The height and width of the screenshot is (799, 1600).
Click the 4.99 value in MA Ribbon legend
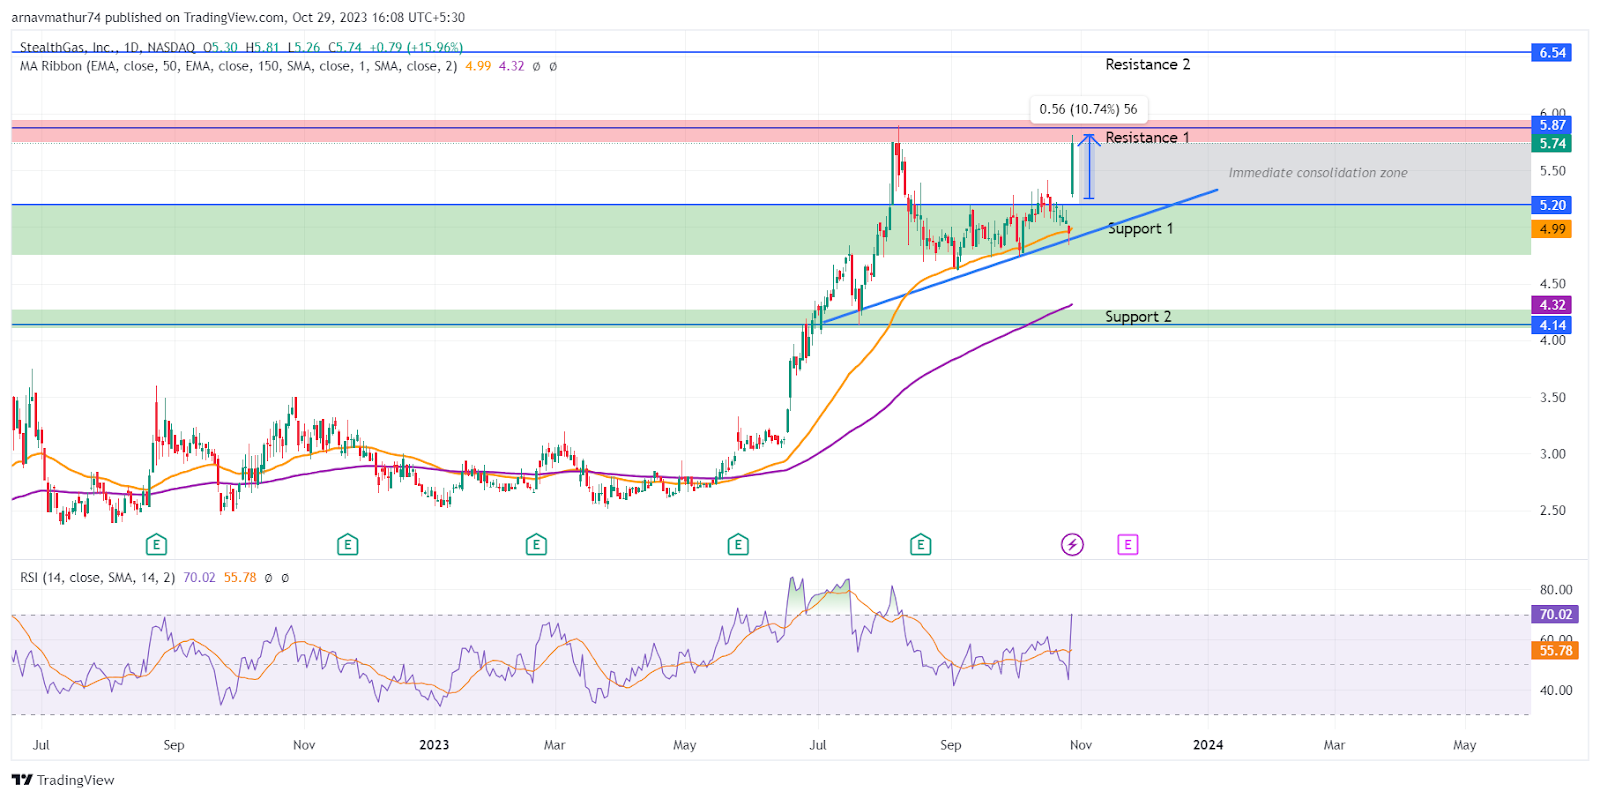(478, 66)
